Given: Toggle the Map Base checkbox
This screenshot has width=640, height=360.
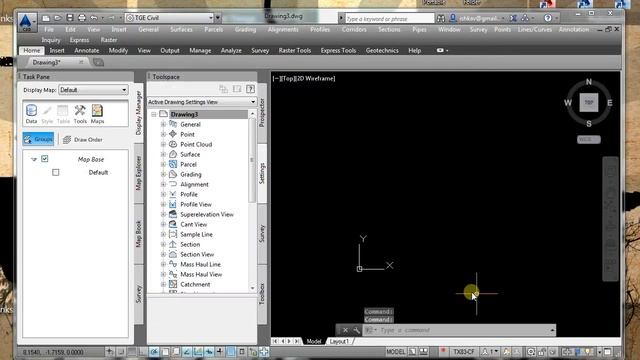Looking at the screenshot, I should [44, 158].
